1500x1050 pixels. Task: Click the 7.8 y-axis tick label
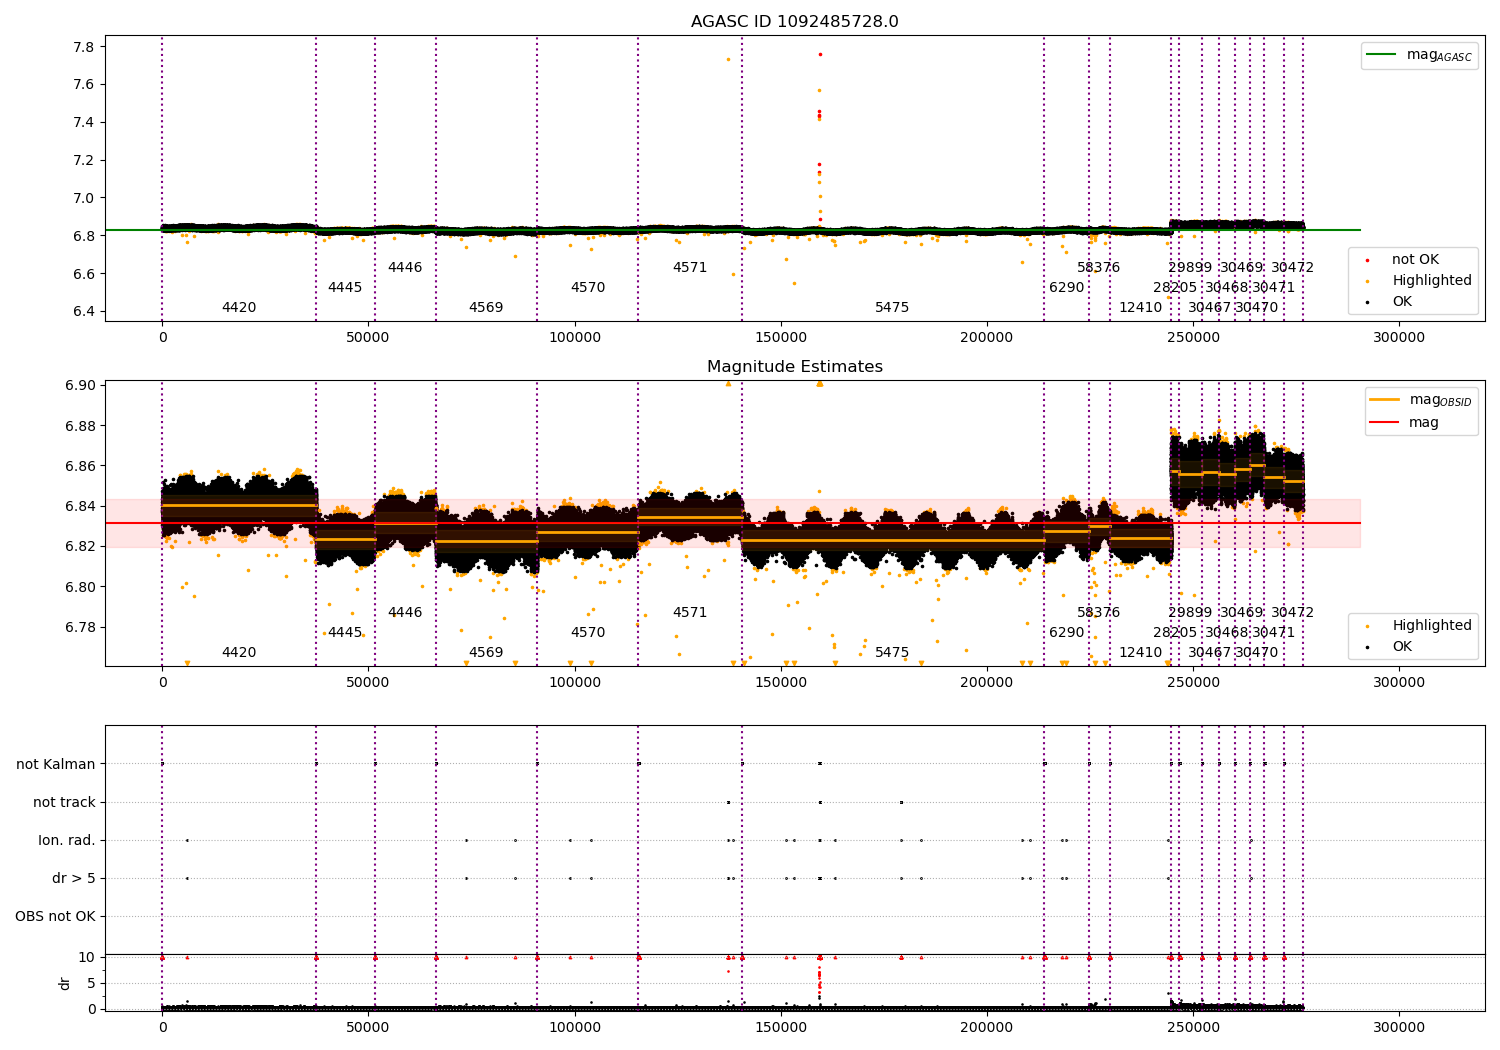pyautogui.click(x=84, y=47)
